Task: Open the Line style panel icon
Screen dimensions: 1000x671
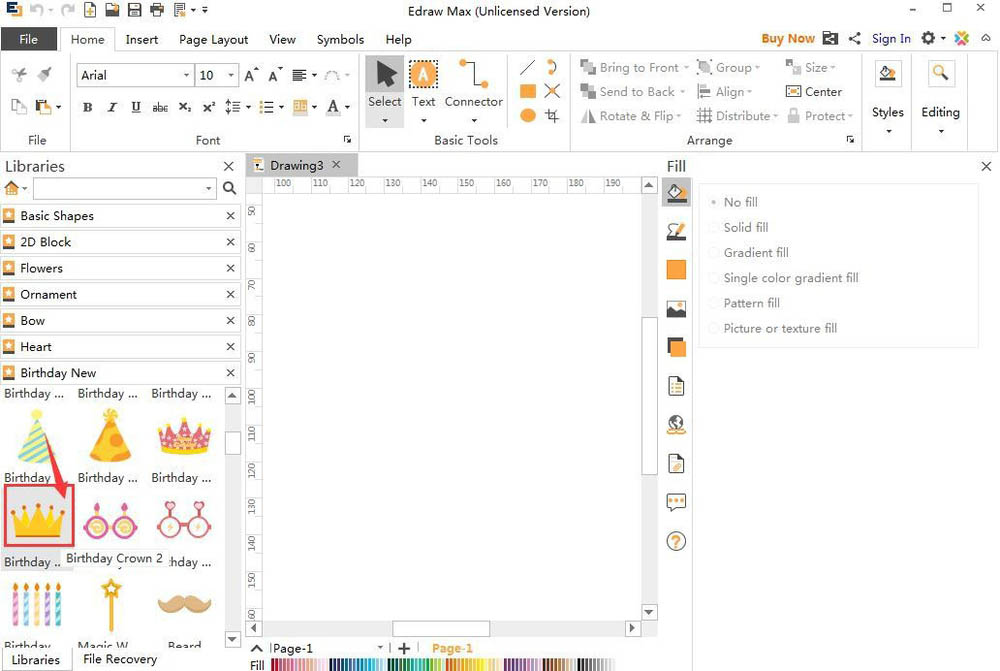Action: pyautogui.click(x=676, y=231)
